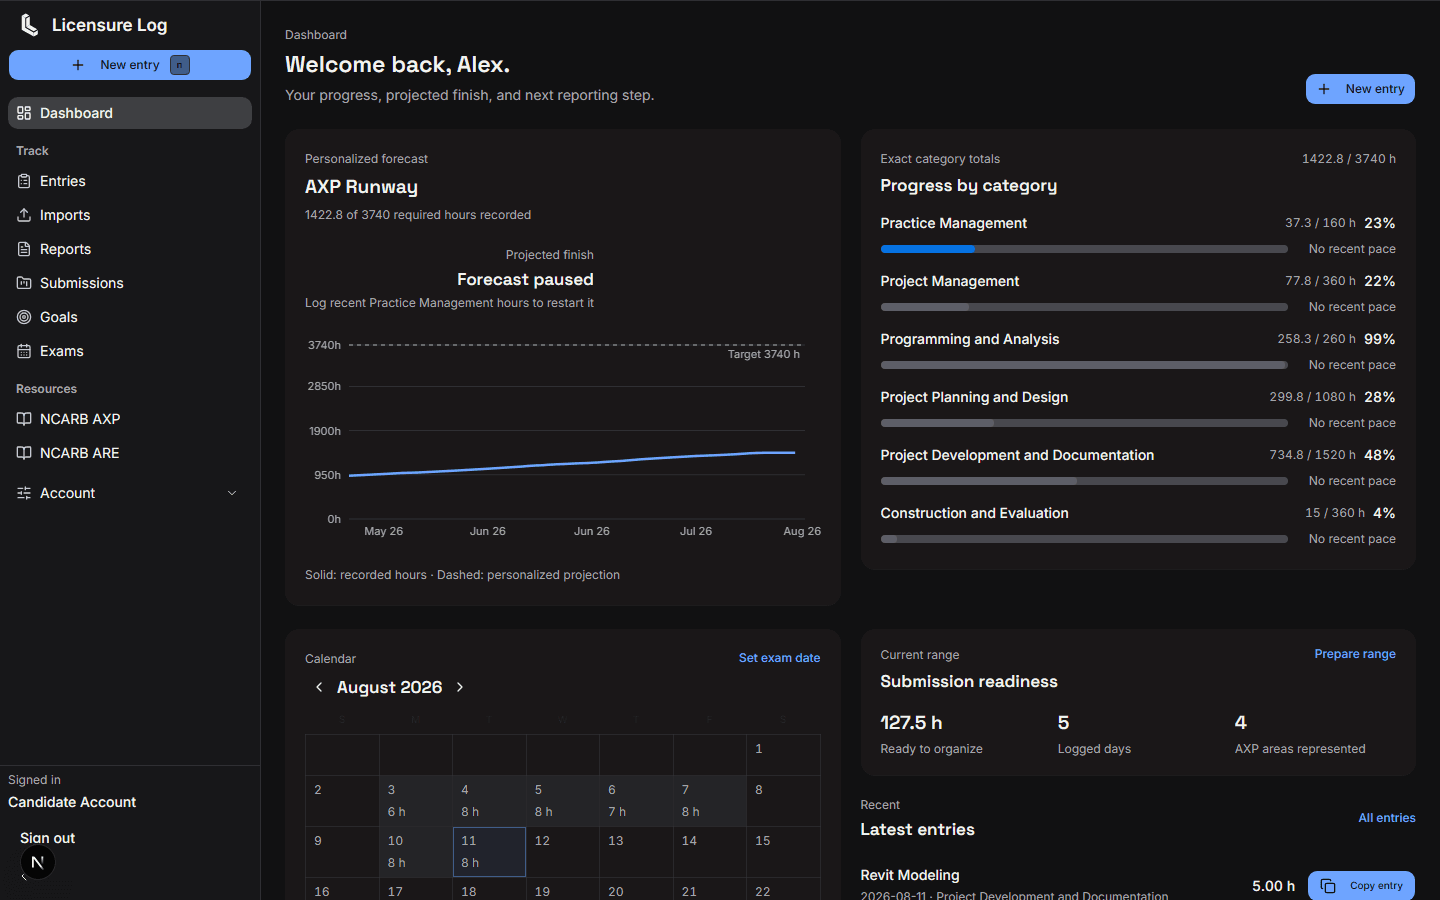Click the n shortcut badge on New entry
The height and width of the screenshot is (900, 1440).
[x=180, y=65]
